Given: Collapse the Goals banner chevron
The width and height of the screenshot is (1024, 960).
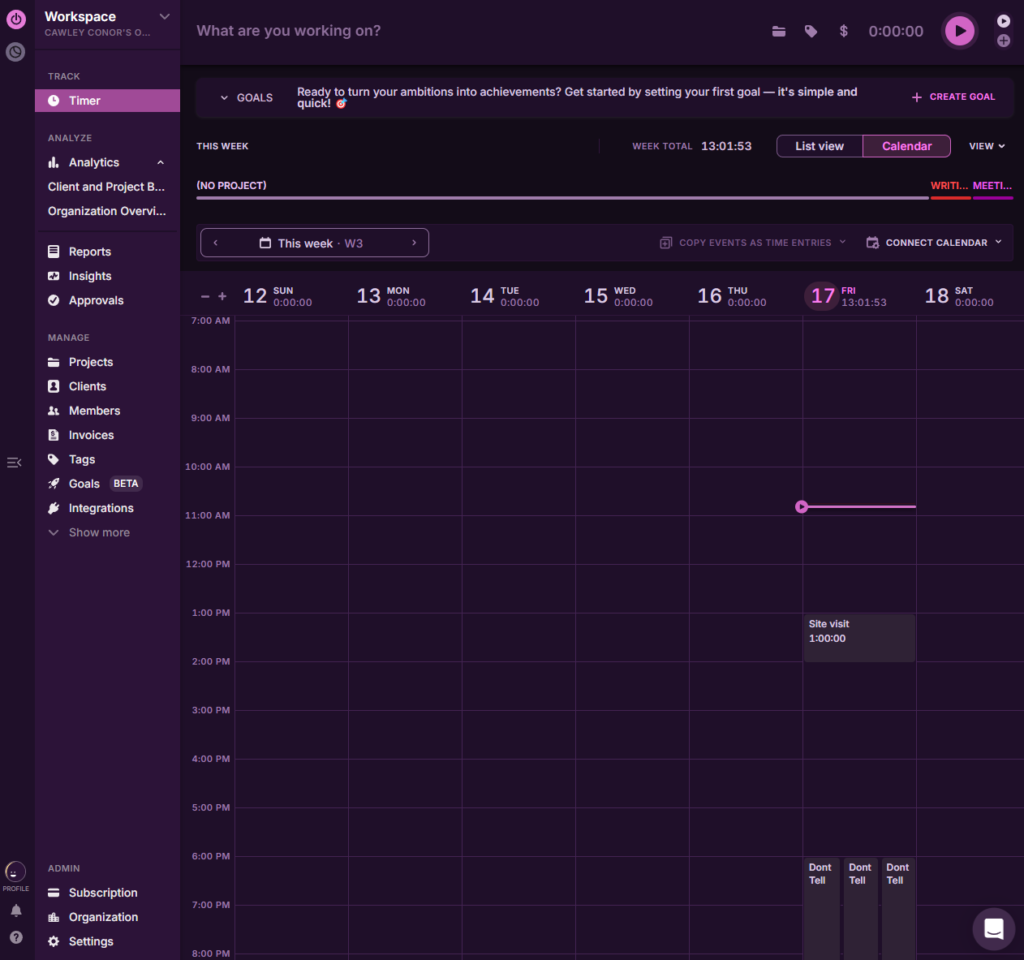Looking at the screenshot, I should click(224, 98).
